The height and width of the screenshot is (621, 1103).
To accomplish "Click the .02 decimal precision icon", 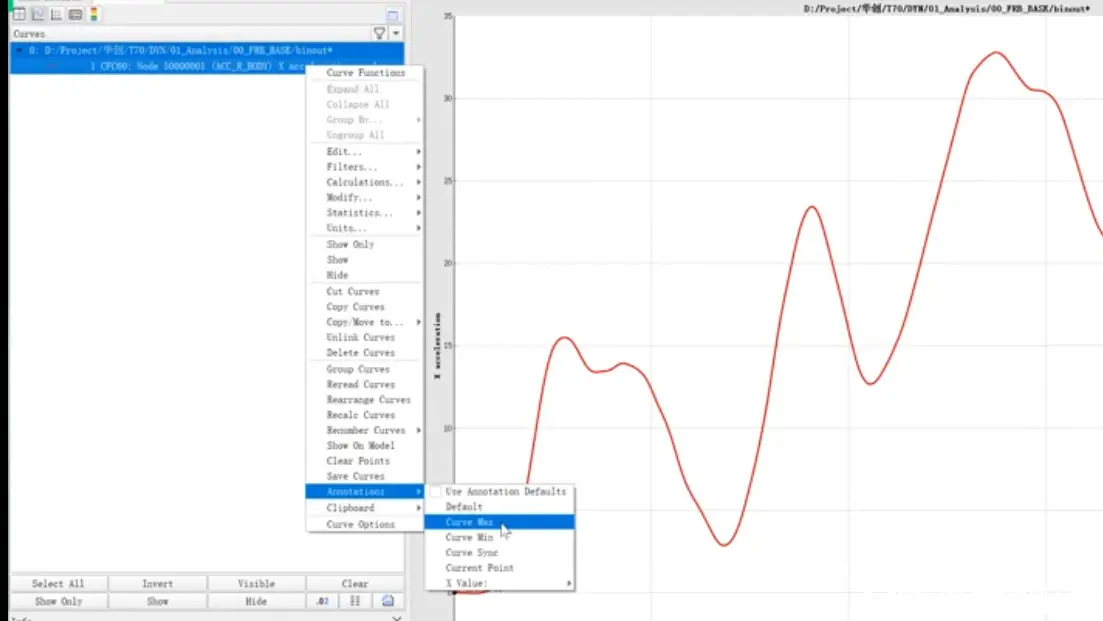I will tap(322, 601).
